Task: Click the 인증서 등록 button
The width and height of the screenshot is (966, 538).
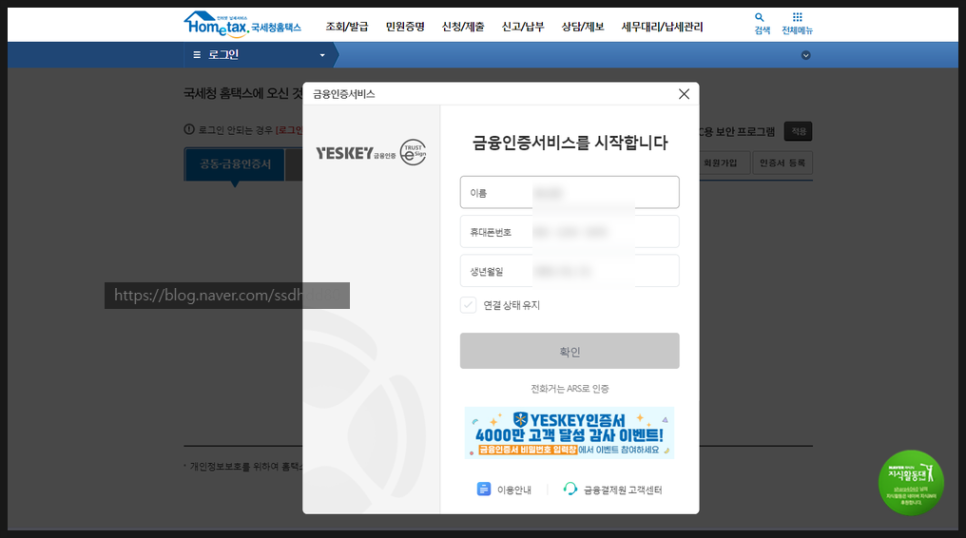Action: pyautogui.click(x=782, y=163)
